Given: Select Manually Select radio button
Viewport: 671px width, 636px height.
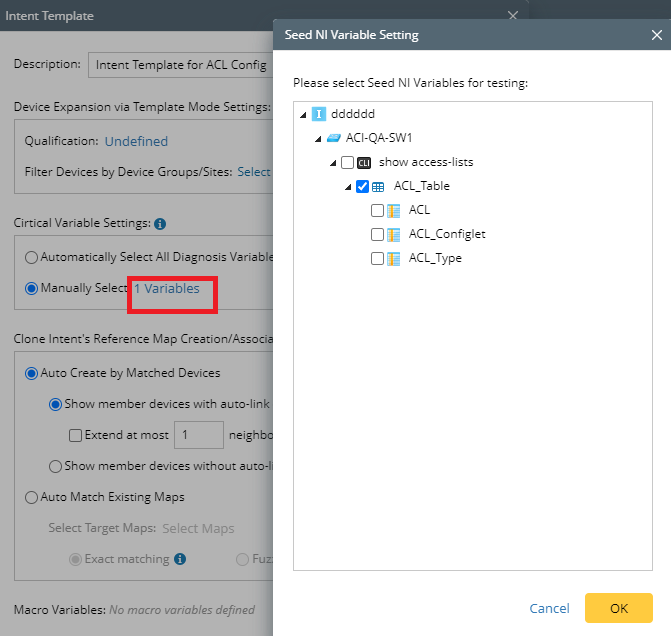Looking at the screenshot, I should [x=31, y=288].
